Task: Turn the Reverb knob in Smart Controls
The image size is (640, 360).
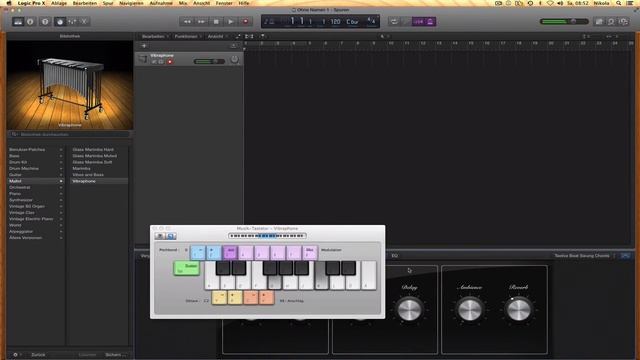Action: [x=518, y=309]
